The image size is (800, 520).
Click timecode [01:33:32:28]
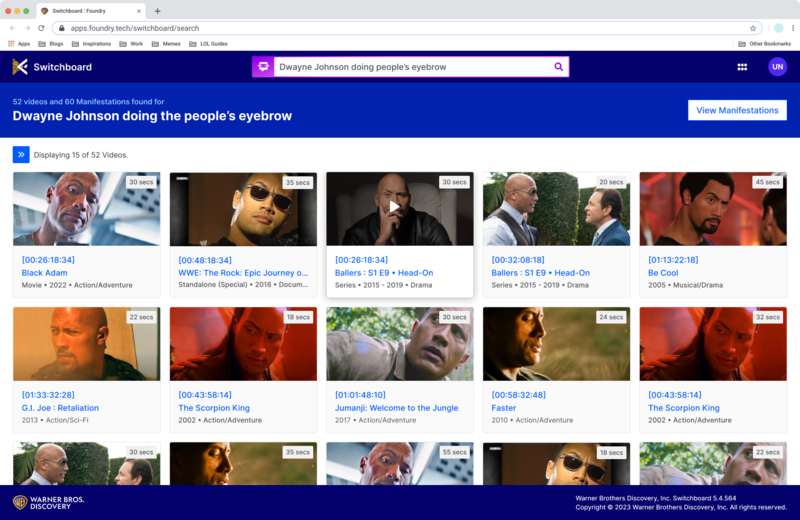click(x=48, y=395)
